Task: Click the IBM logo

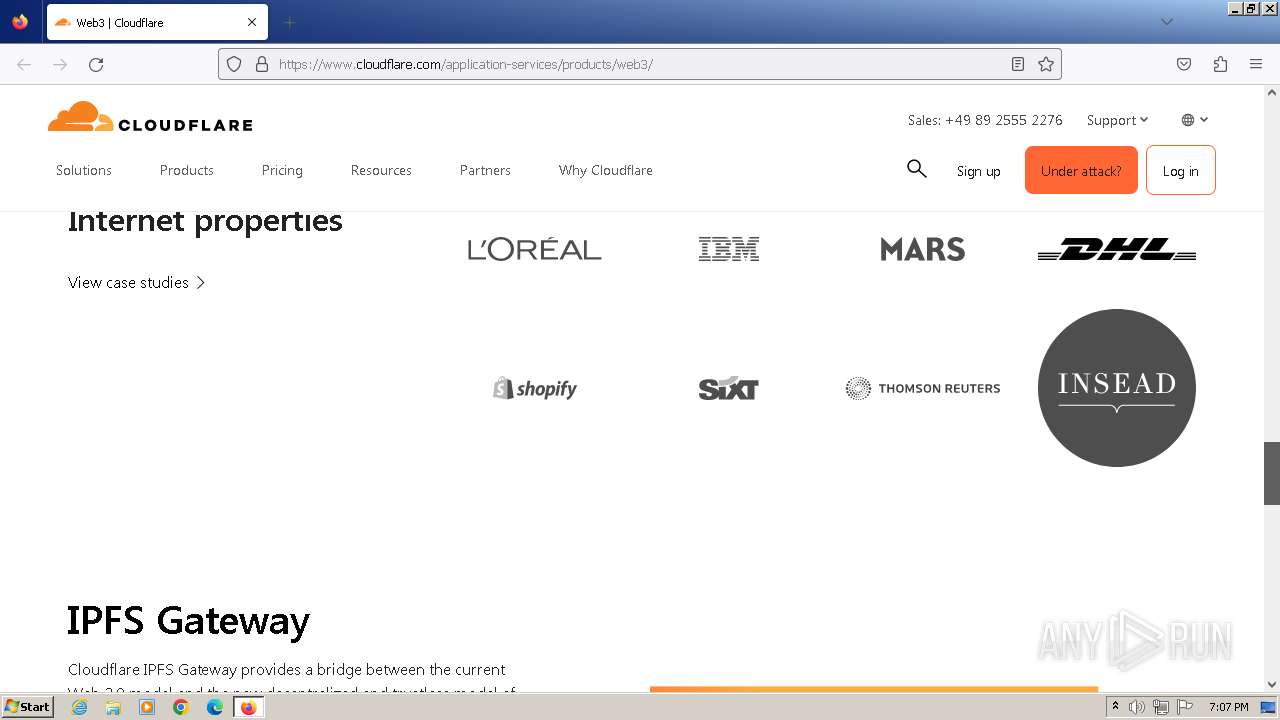Action: coord(729,249)
